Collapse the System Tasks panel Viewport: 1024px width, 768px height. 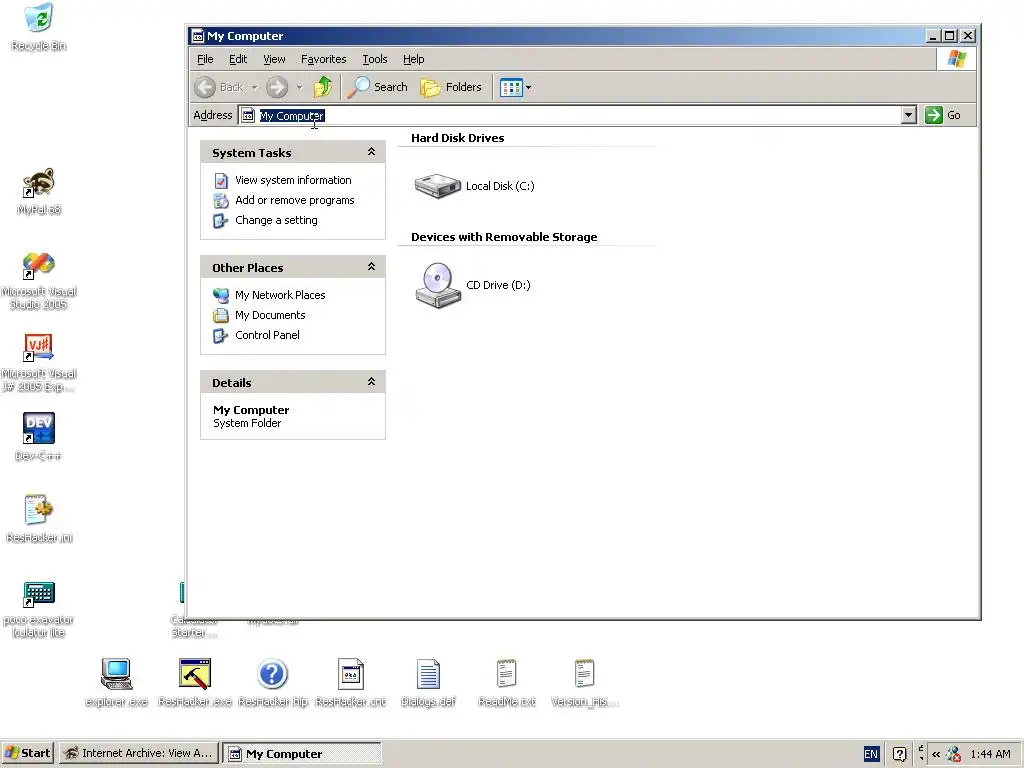pyautogui.click(x=371, y=152)
